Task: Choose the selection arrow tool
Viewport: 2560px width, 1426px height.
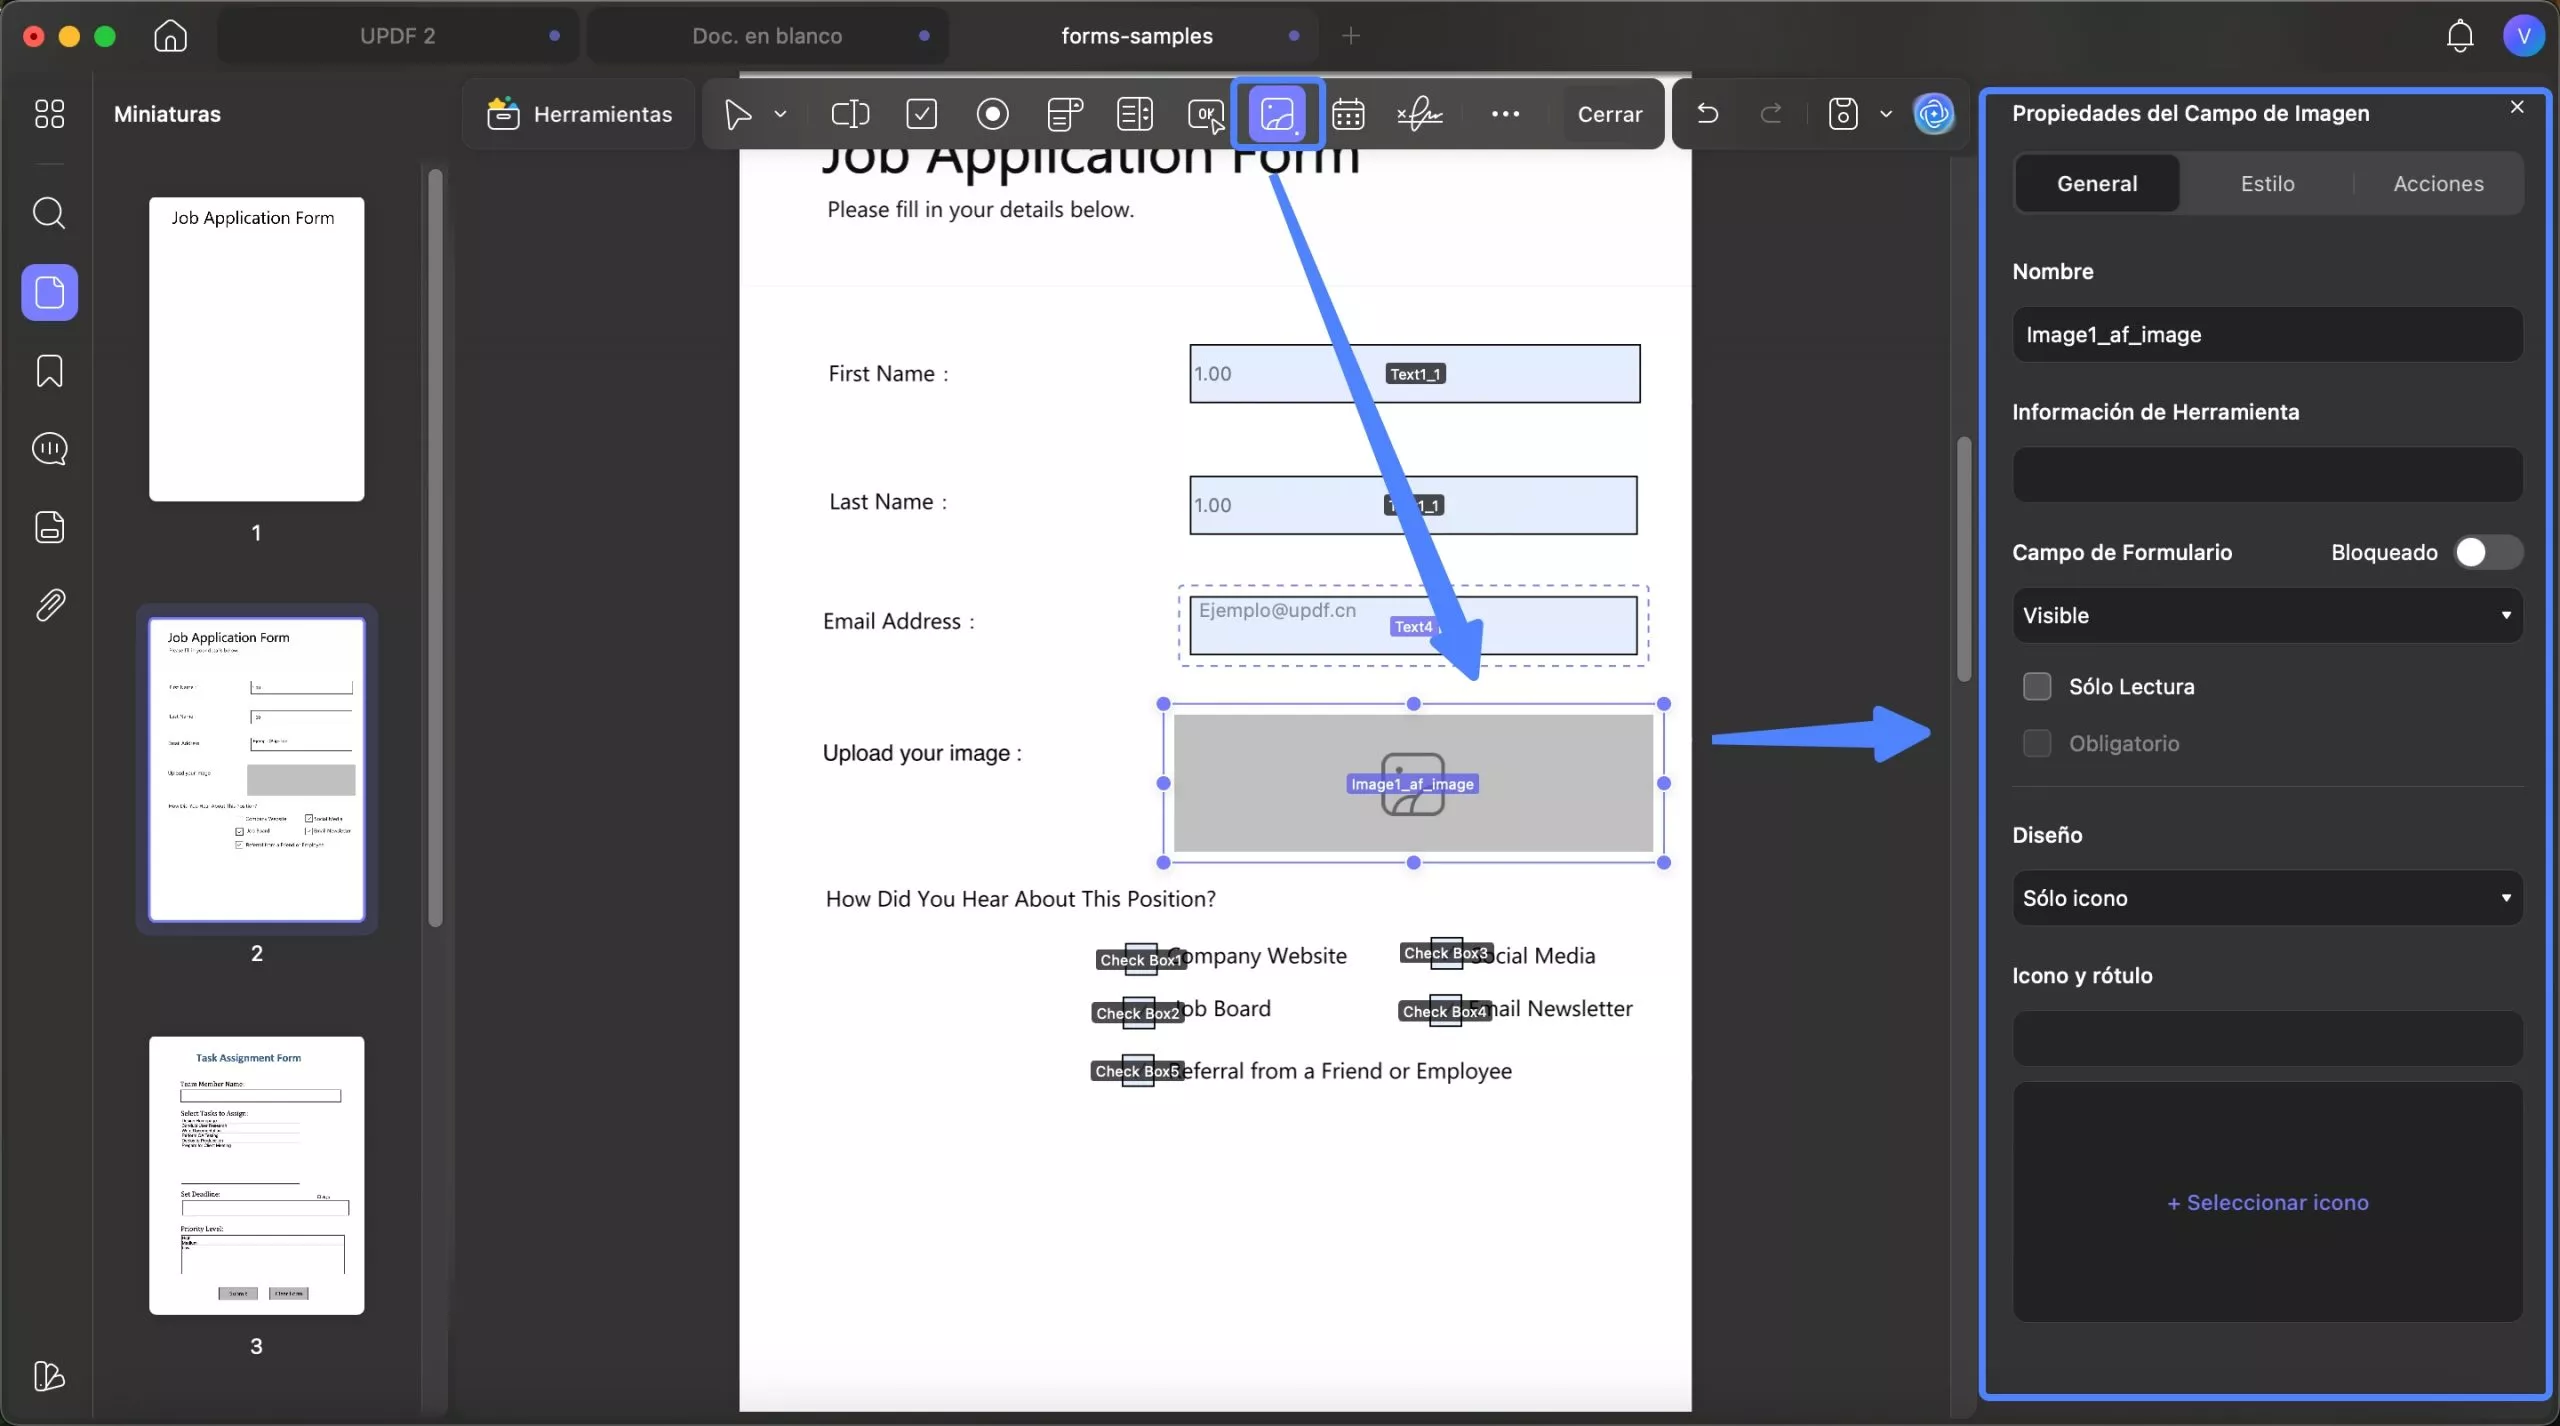Action: (738, 114)
